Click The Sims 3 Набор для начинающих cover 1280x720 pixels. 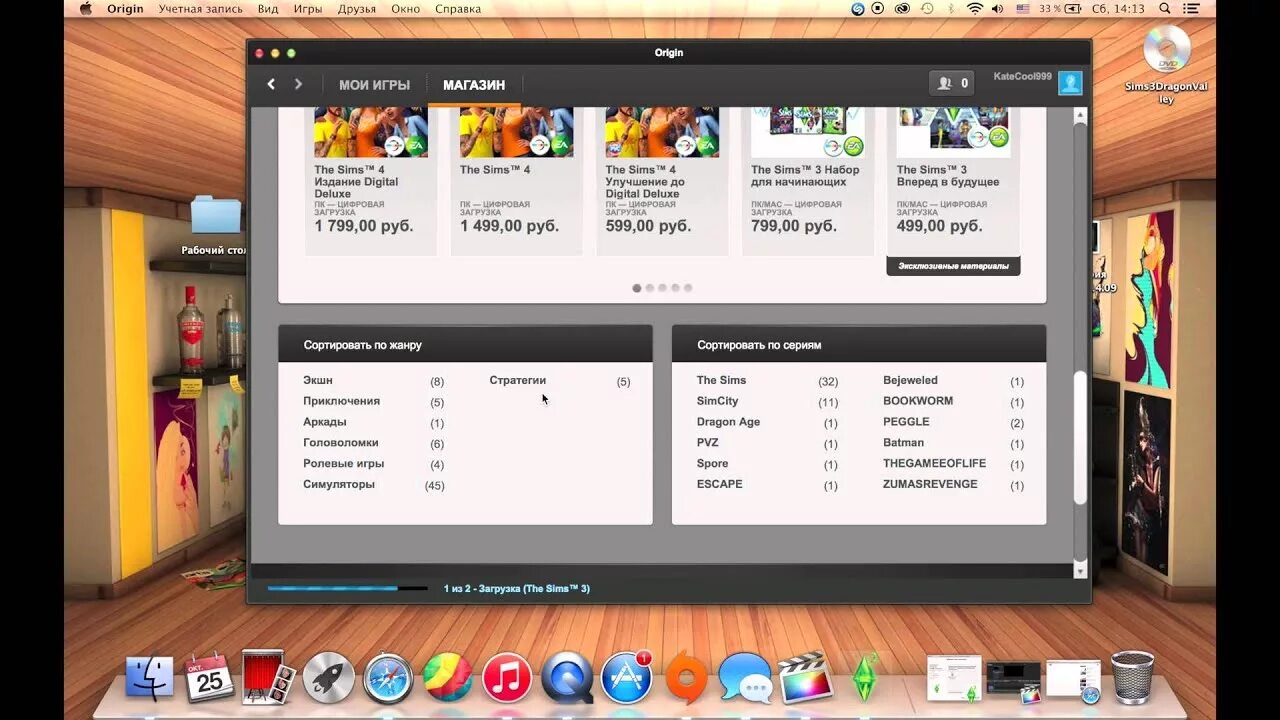[x=808, y=132]
